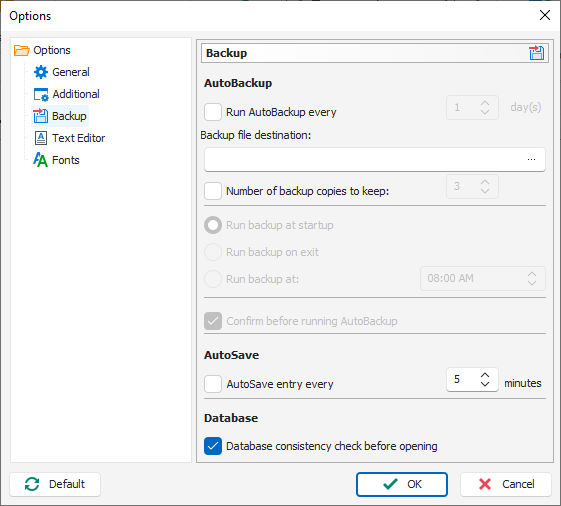Click the General gear icon
561x506 pixels.
tap(41, 72)
